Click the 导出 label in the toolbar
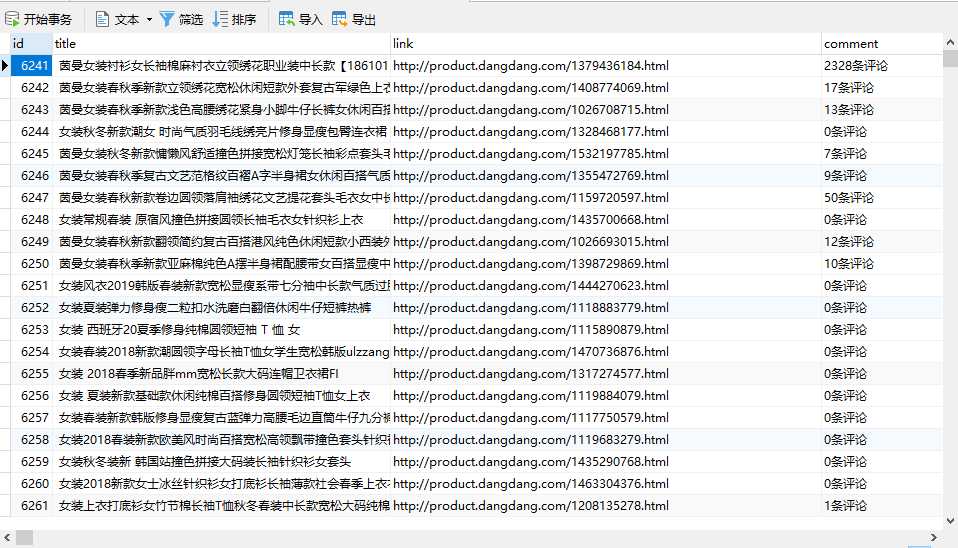Screen dimensions: 958x548 click(x=364, y=20)
